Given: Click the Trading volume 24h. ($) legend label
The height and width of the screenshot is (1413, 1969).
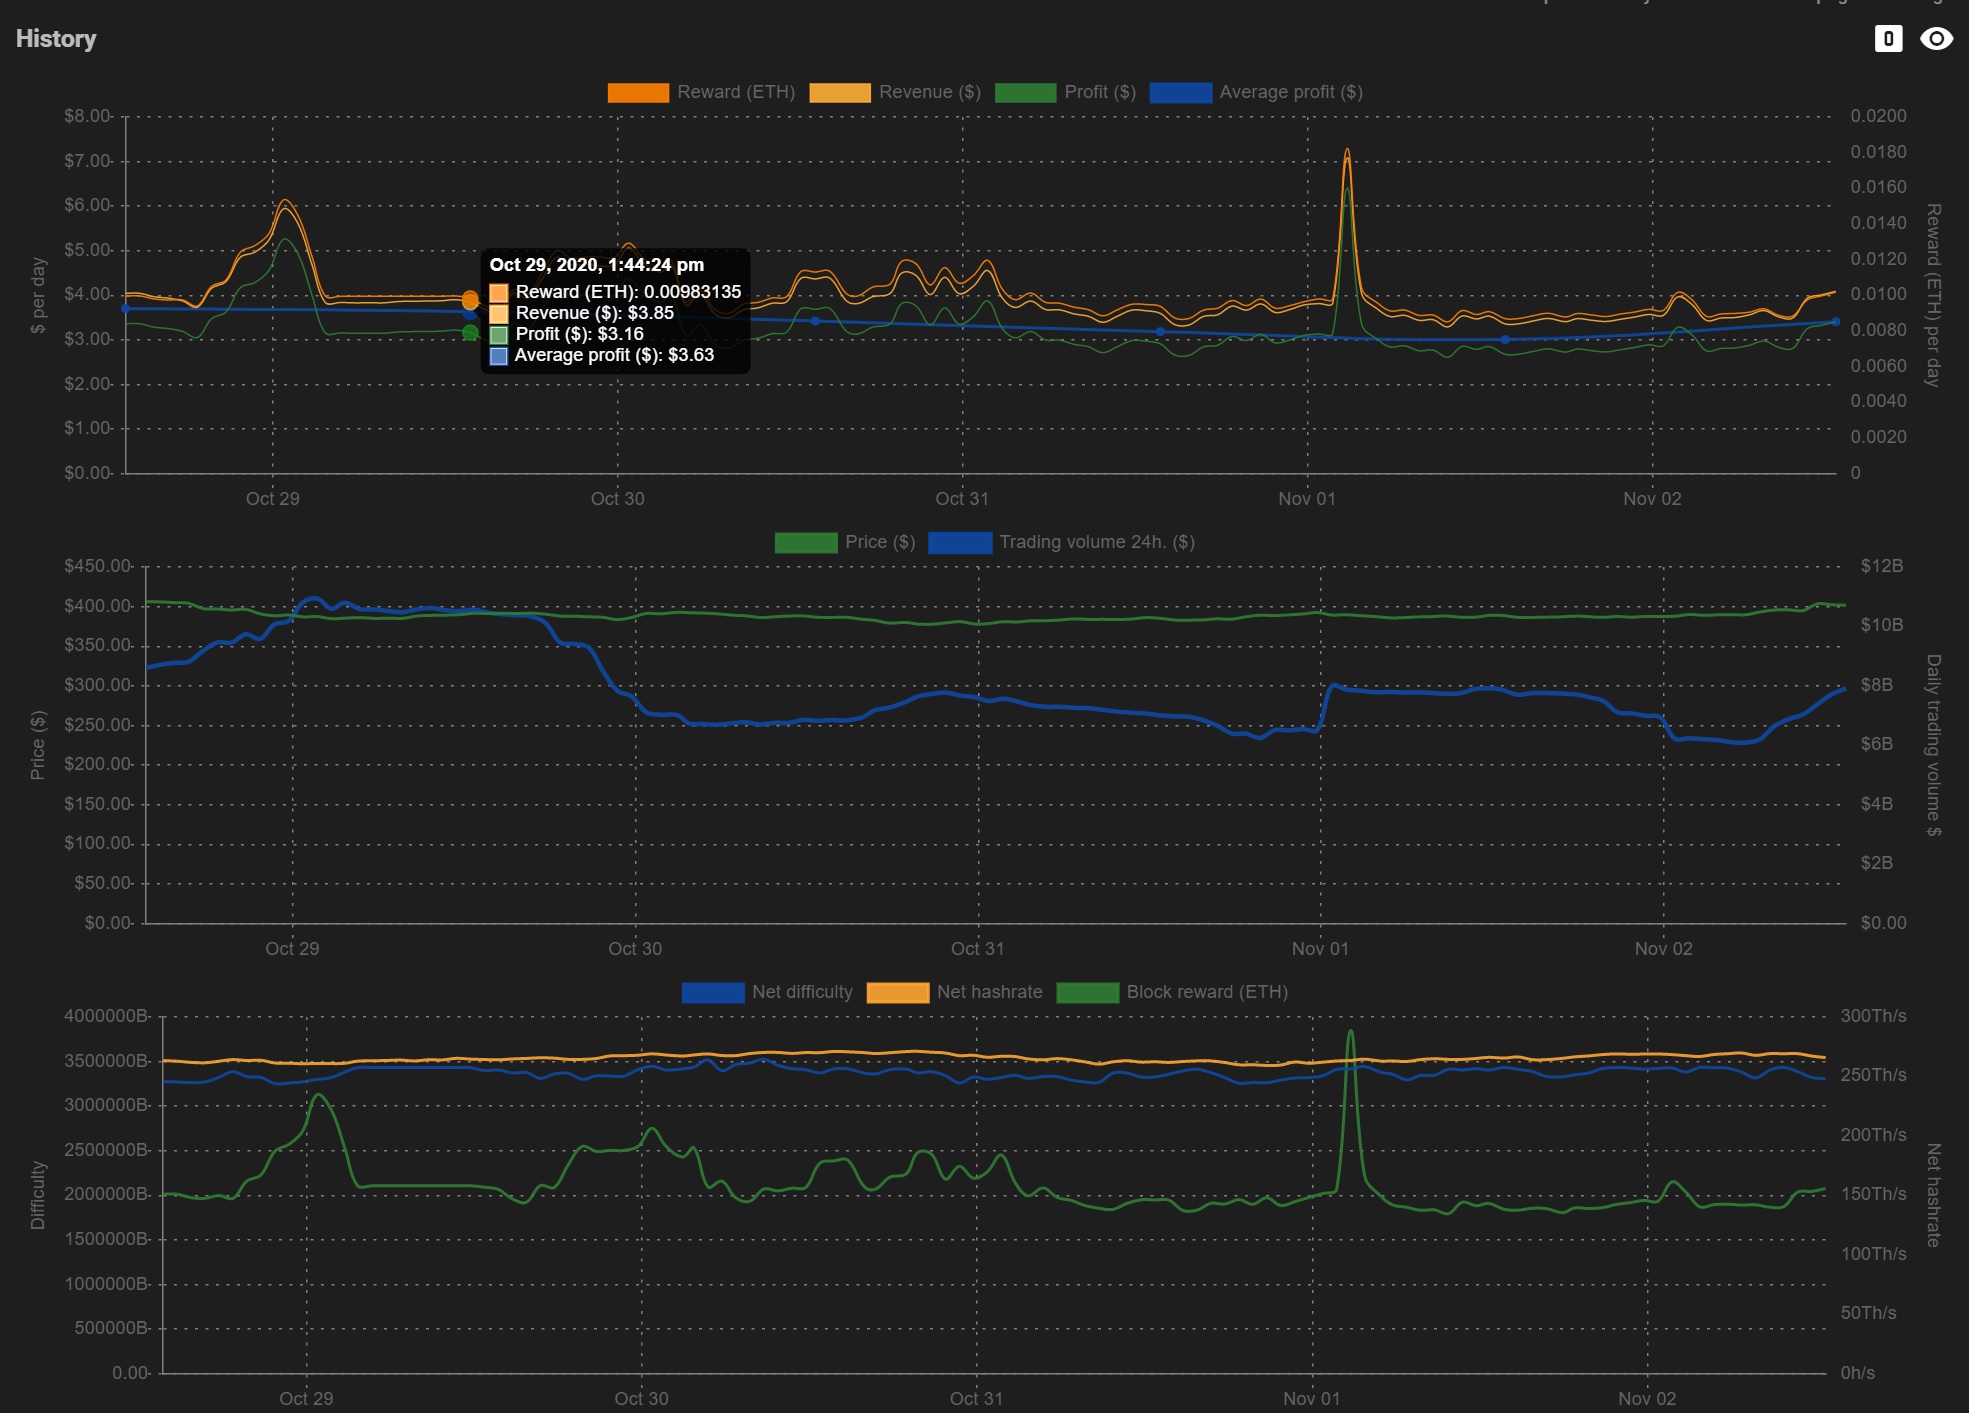Looking at the screenshot, I should pos(1097,542).
